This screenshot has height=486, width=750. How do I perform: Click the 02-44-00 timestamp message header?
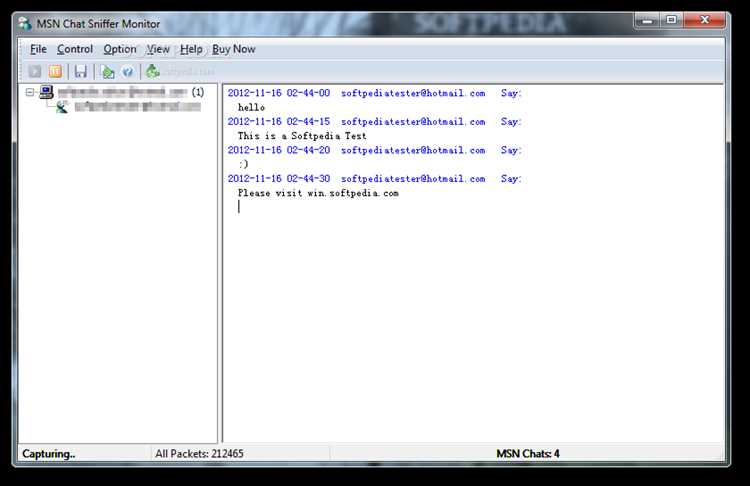375,93
